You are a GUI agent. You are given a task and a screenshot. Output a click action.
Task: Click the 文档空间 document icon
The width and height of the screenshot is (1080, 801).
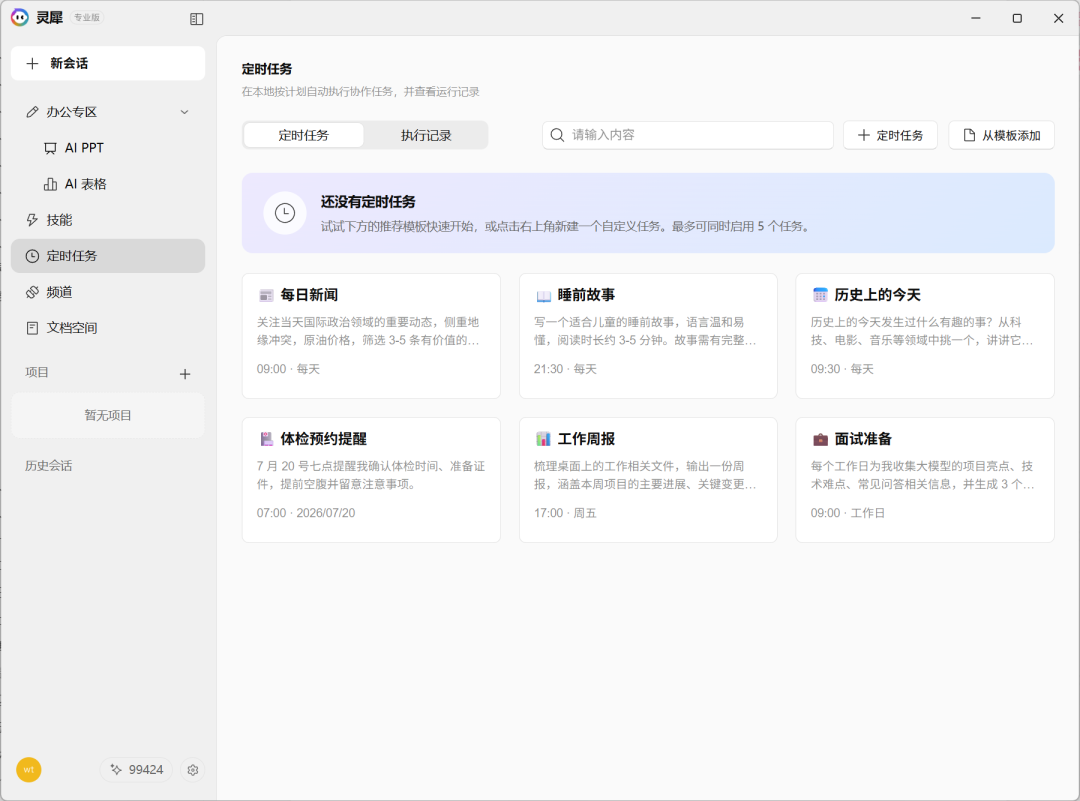[x=32, y=328]
